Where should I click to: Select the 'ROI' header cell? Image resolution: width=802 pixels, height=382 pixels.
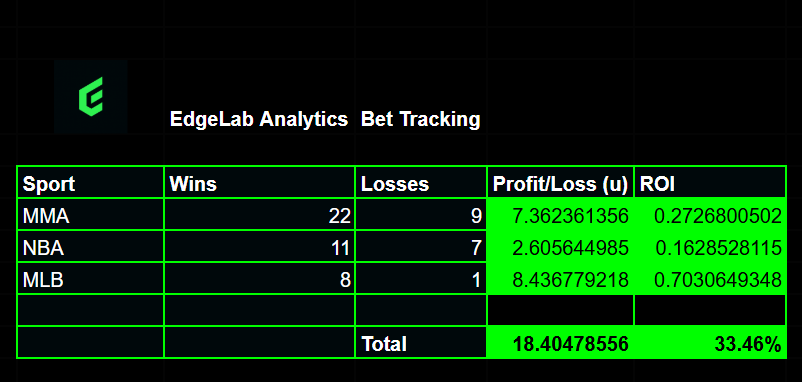click(x=710, y=183)
